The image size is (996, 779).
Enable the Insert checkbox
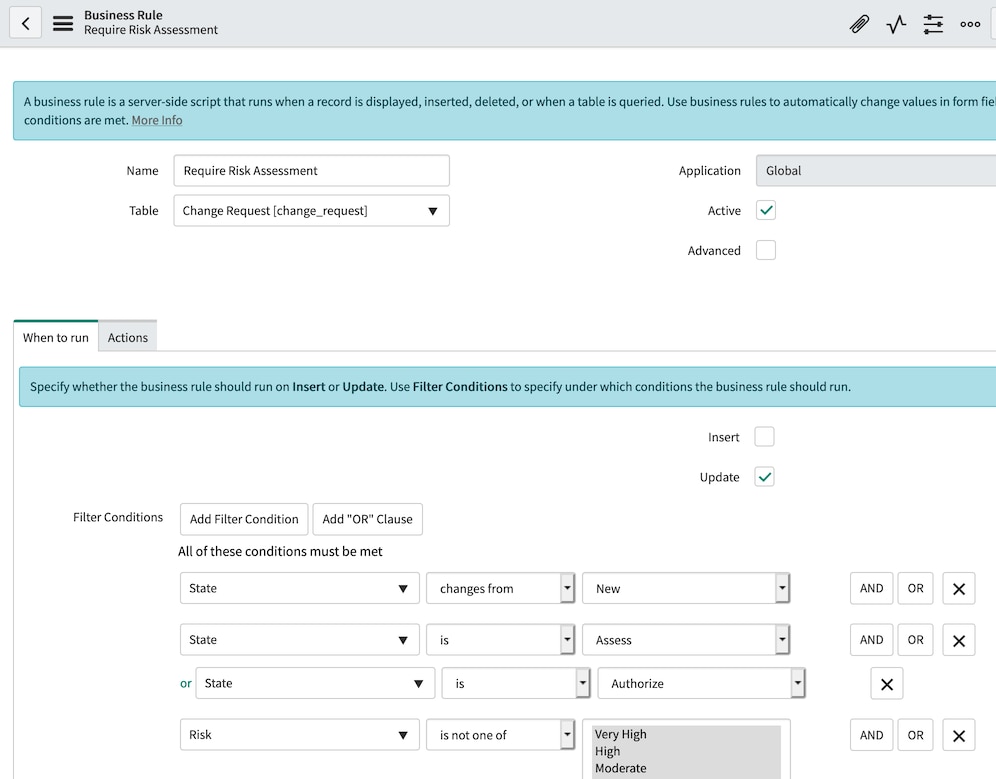[x=764, y=436]
